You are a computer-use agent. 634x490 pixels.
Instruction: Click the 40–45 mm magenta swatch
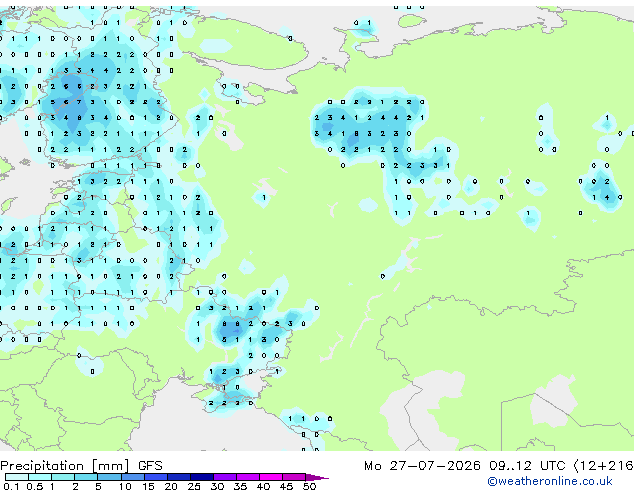click(271, 477)
